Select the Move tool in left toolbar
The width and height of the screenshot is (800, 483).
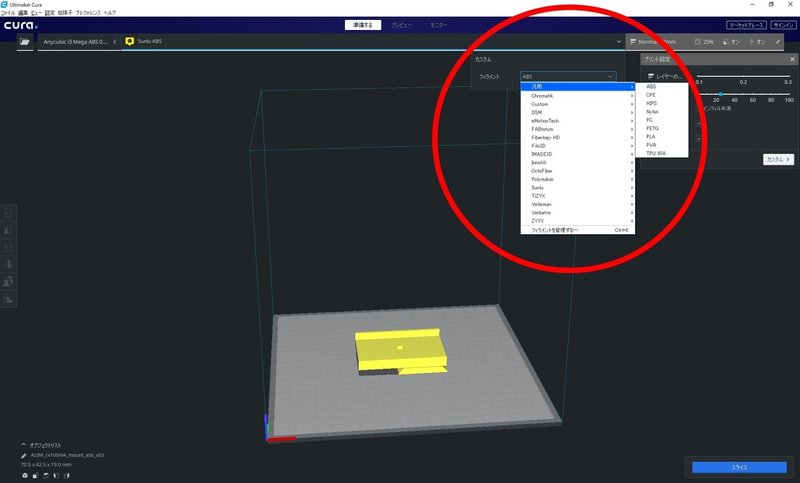click(8, 213)
